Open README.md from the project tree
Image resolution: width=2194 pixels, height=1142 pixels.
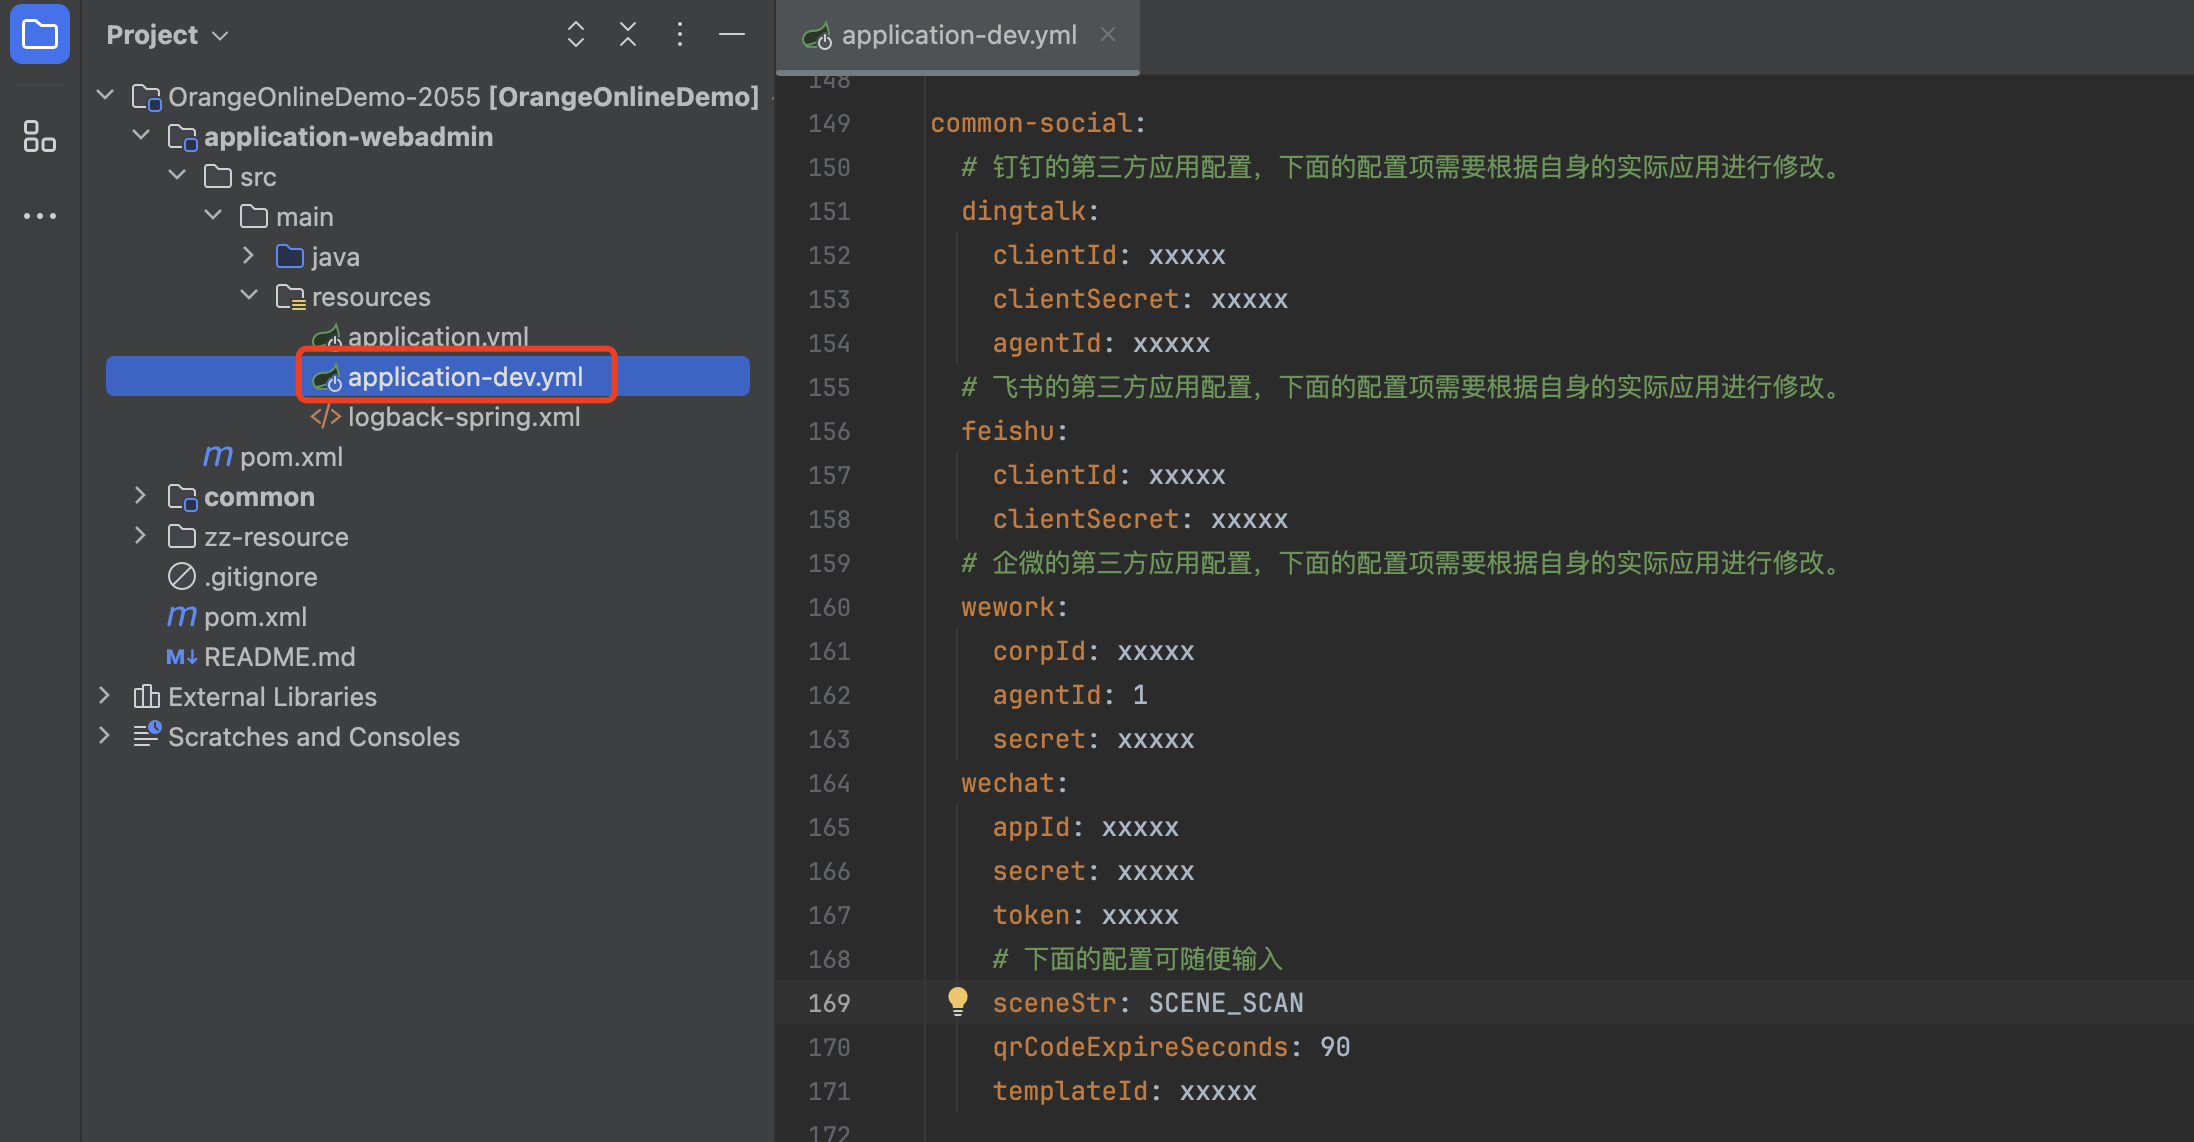[x=261, y=657]
